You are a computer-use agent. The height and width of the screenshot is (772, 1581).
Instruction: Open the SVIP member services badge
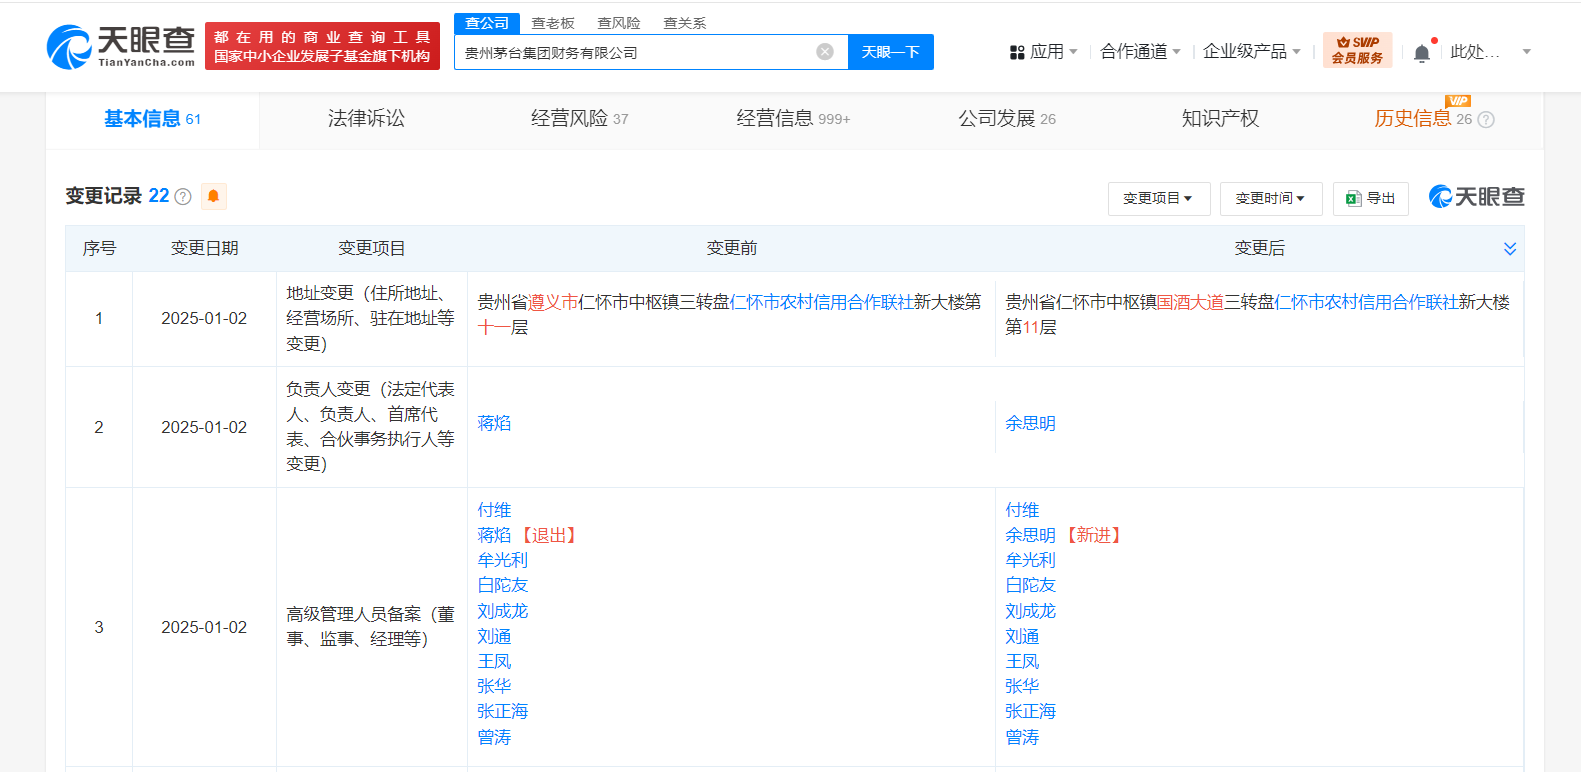click(x=1357, y=50)
